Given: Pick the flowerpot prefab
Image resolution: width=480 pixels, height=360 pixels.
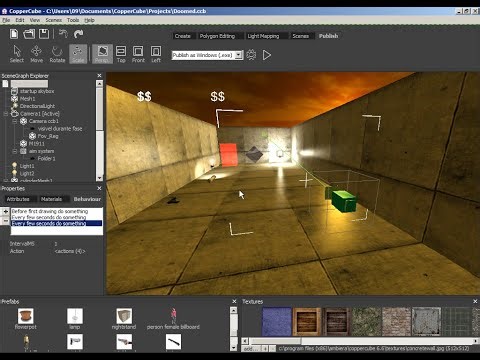Looking at the screenshot, I should pos(26,319).
